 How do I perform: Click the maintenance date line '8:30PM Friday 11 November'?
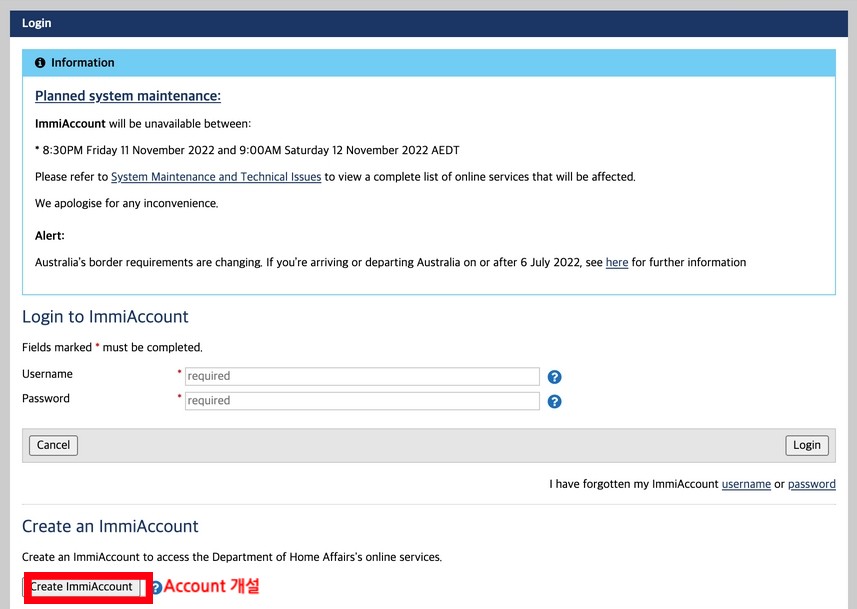click(247, 150)
